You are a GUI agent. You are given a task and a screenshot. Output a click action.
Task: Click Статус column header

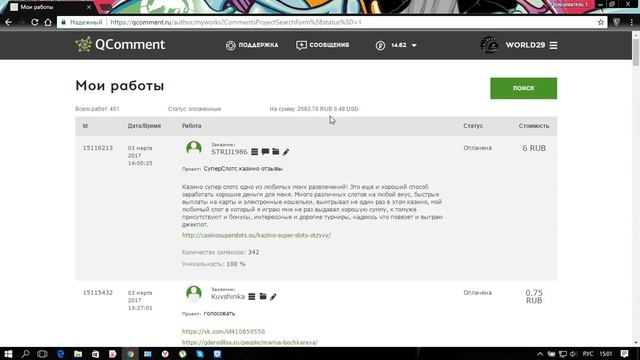tap(473, 126)
